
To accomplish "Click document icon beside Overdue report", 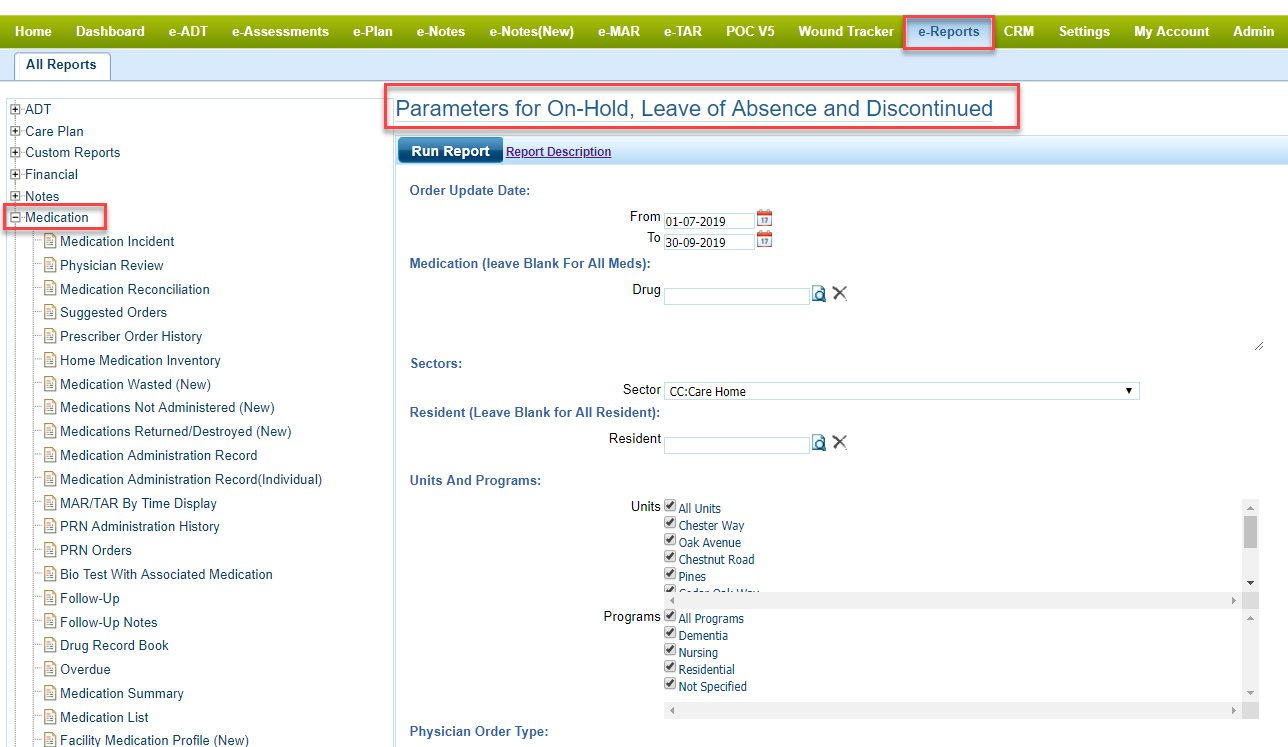I will (50, 669).
